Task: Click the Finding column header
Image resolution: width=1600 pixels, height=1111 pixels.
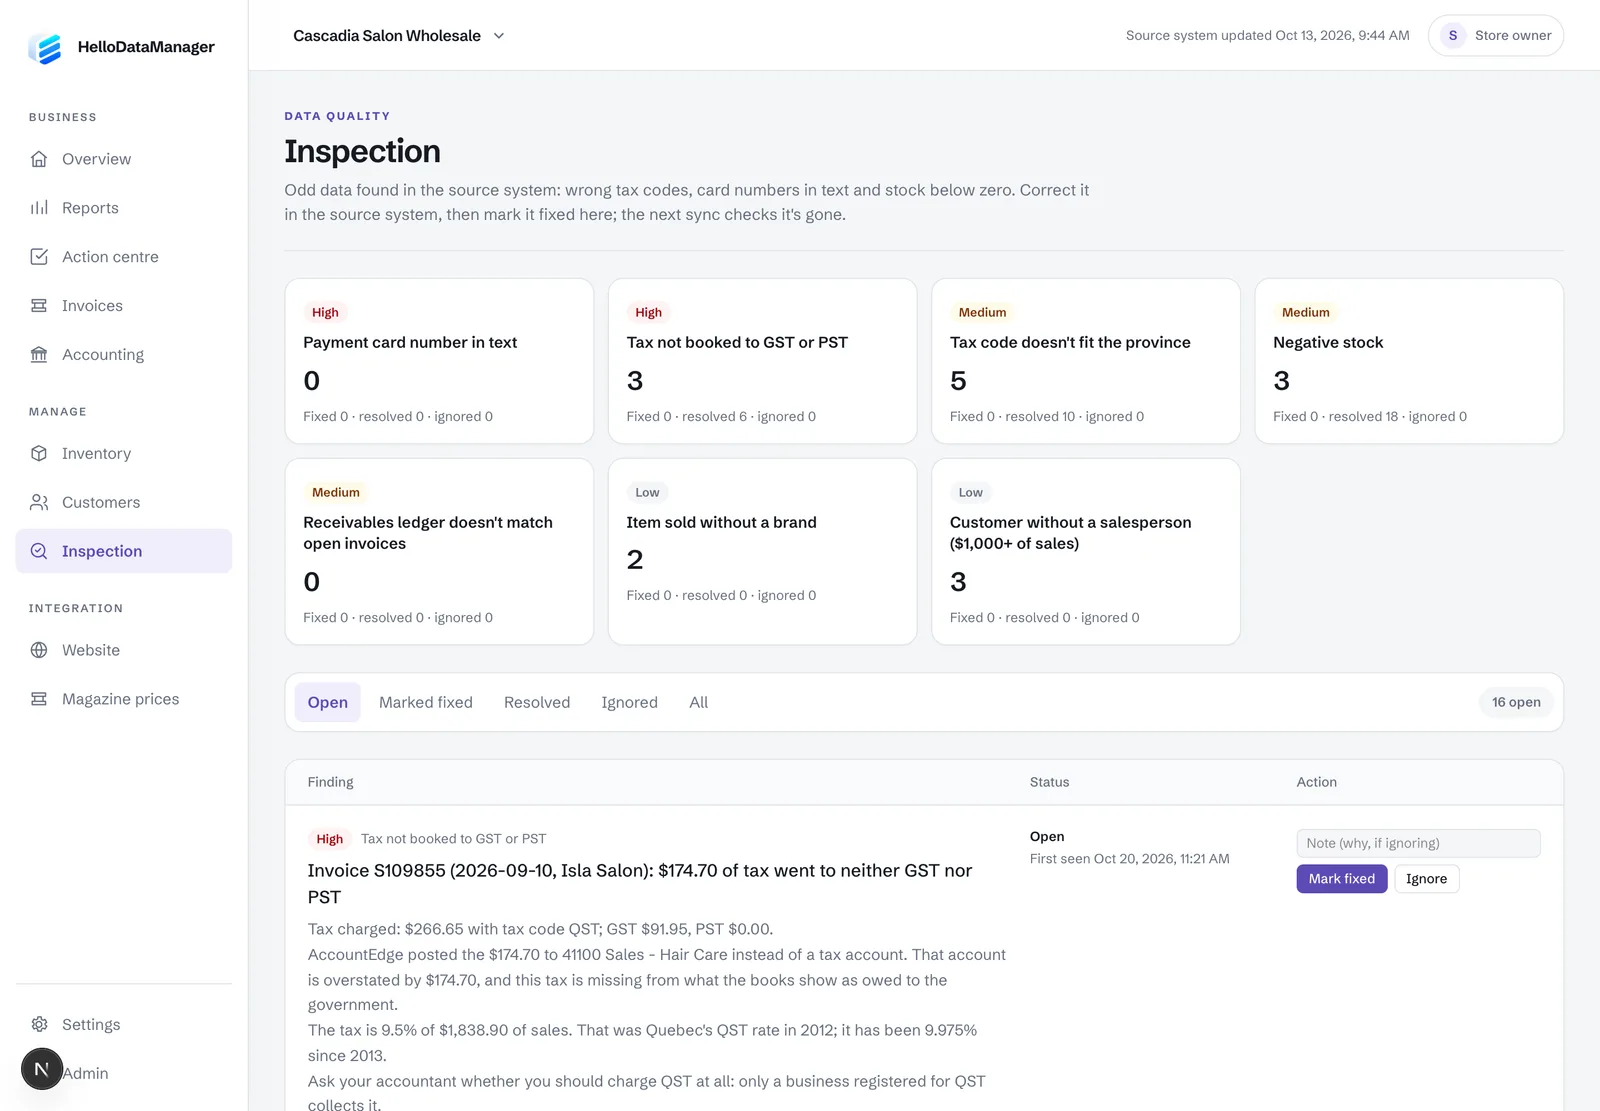Action: (331, 782)
